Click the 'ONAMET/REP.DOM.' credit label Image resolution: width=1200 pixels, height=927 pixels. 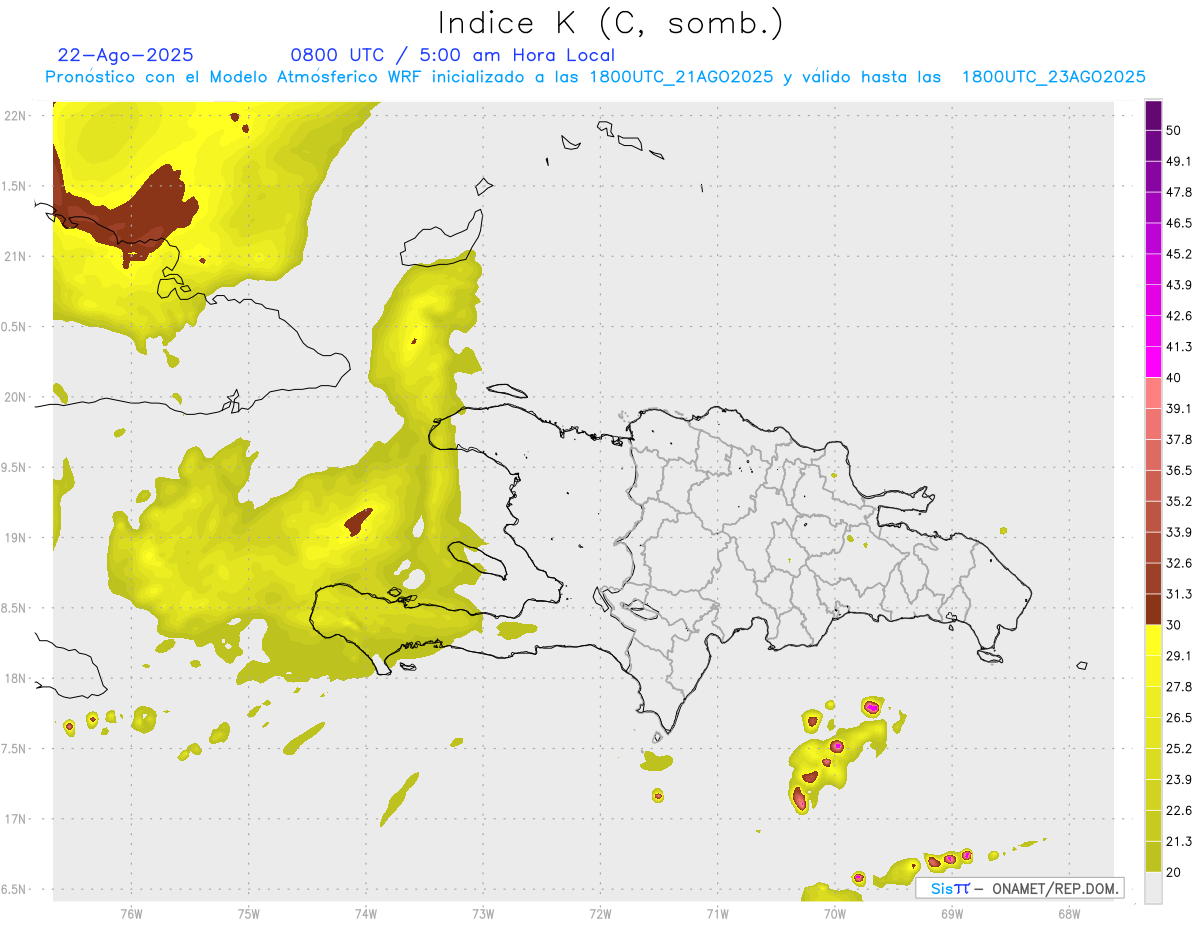pyautogui.click(x=1055, y=889)
